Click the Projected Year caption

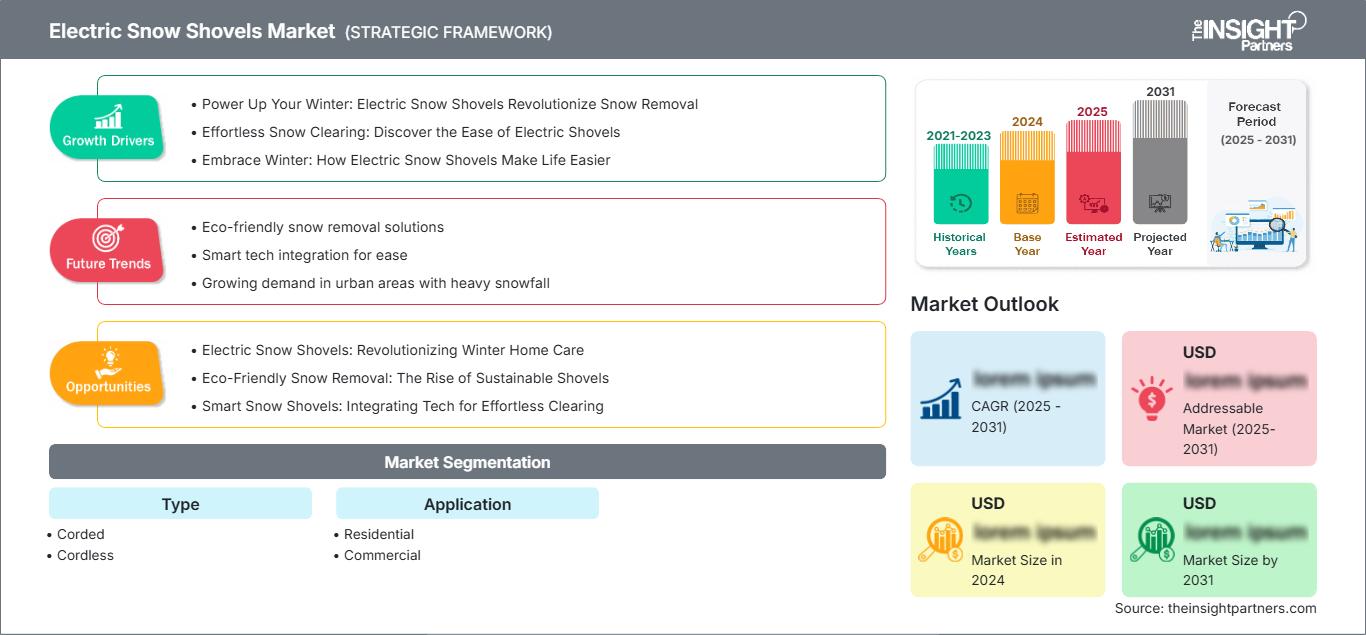point(1160,244)
